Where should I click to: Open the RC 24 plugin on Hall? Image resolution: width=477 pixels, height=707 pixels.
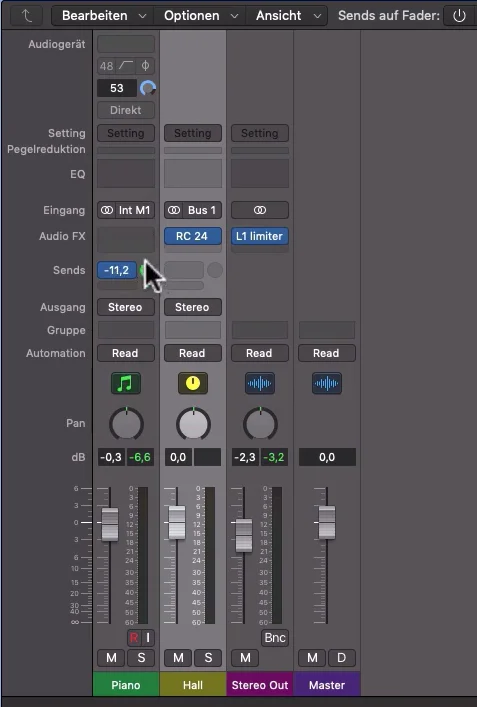coord(193,236)
